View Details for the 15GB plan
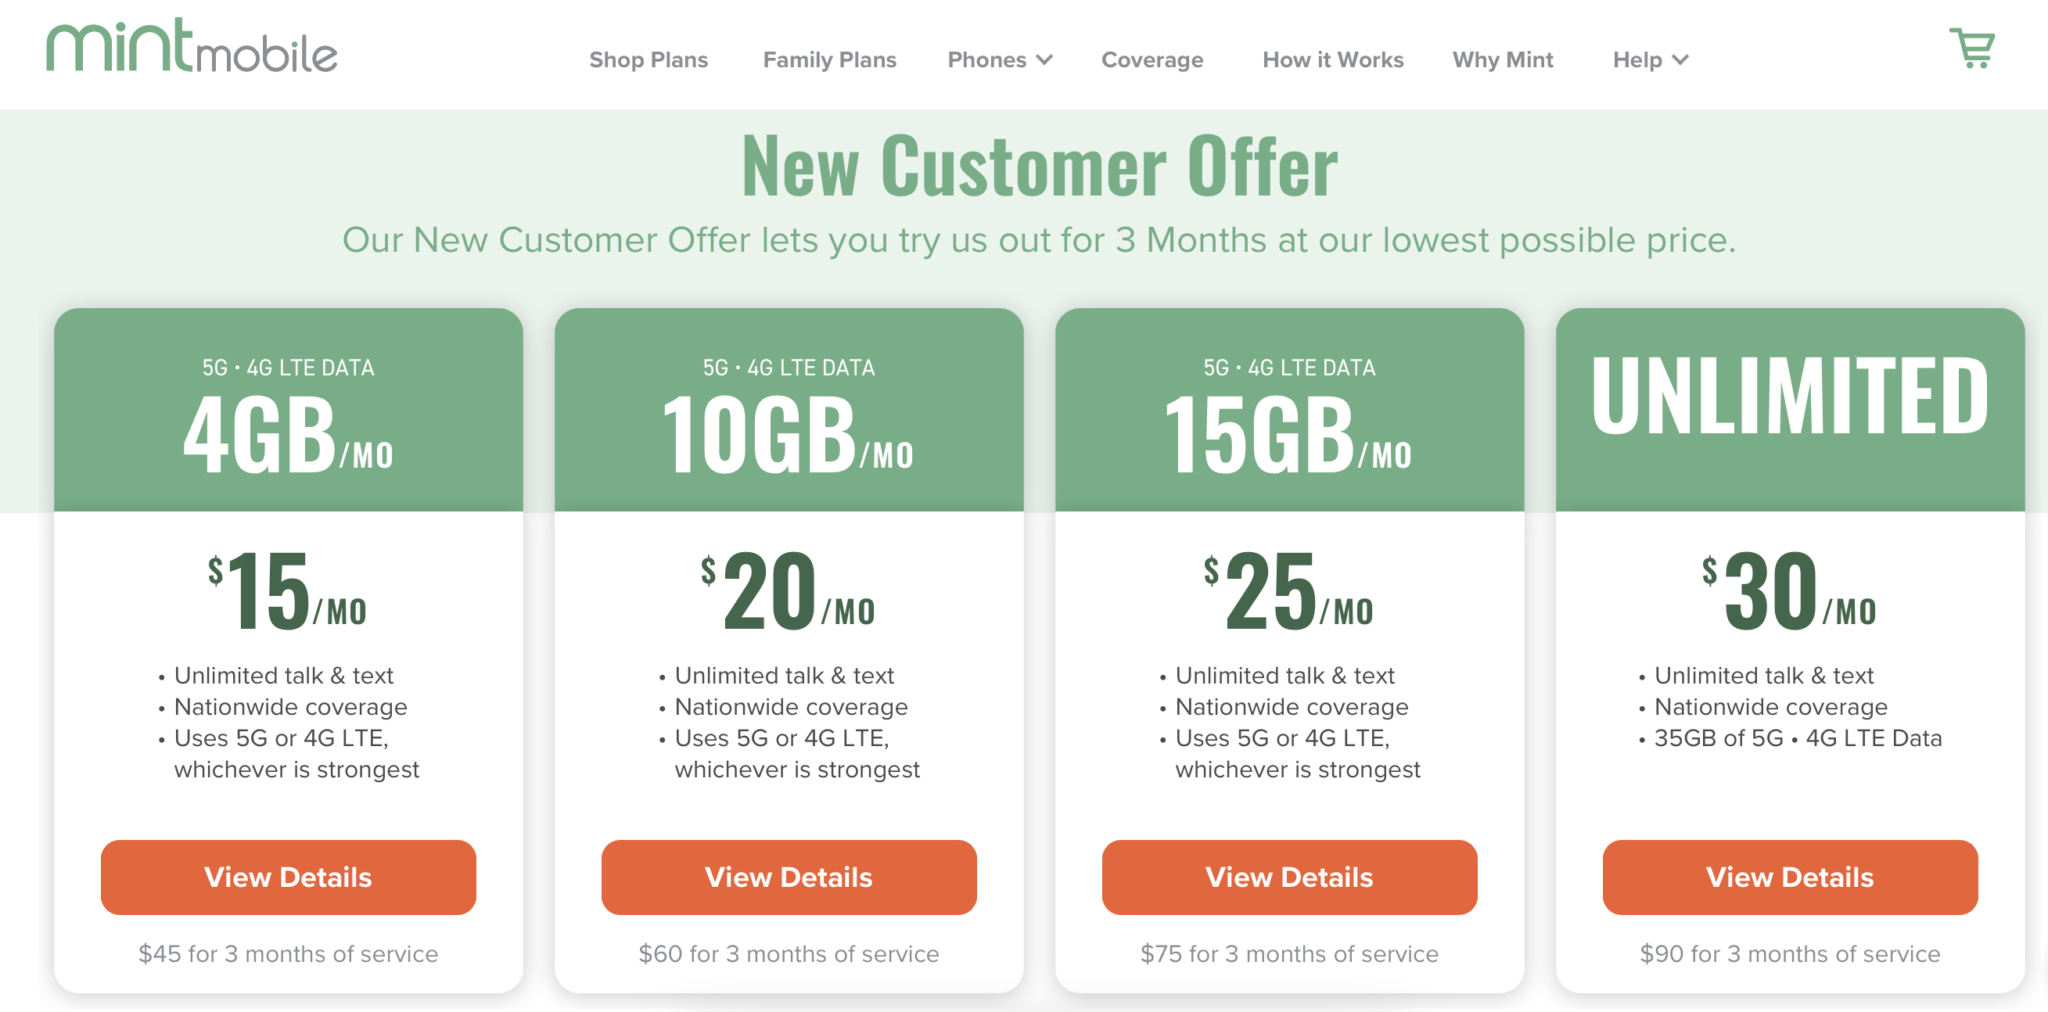 pos(1289,877)
